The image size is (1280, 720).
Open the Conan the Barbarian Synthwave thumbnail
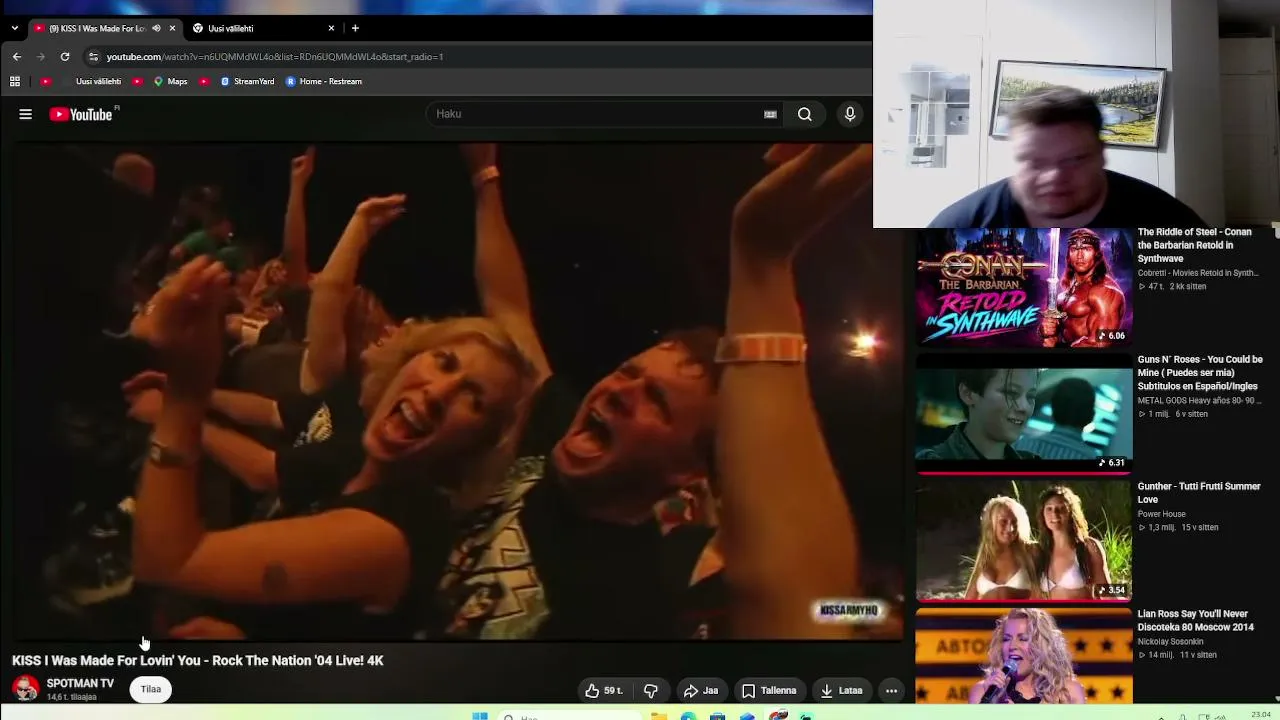tap(1024, 287)
